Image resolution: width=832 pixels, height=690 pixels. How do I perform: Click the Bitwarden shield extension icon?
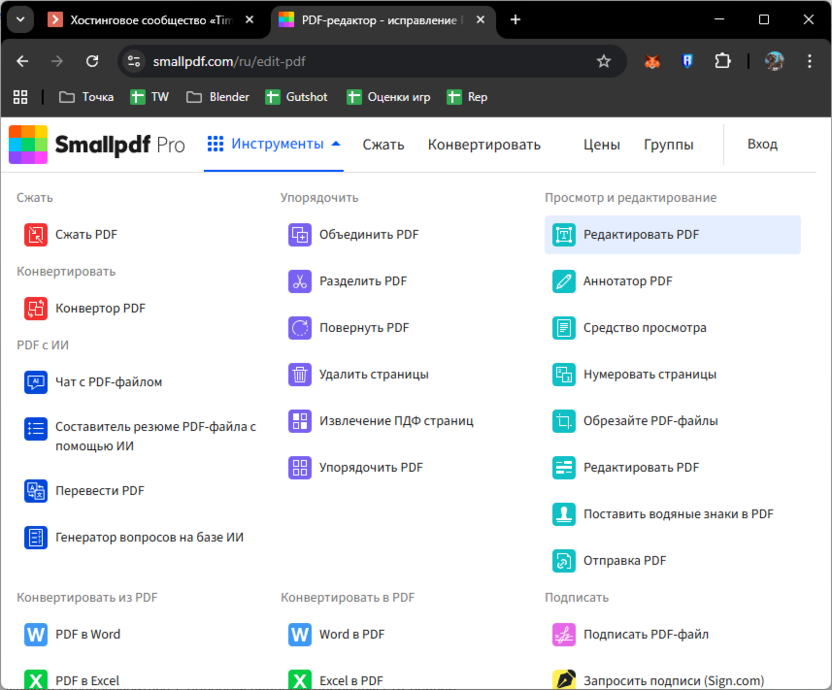pos(687,62)
